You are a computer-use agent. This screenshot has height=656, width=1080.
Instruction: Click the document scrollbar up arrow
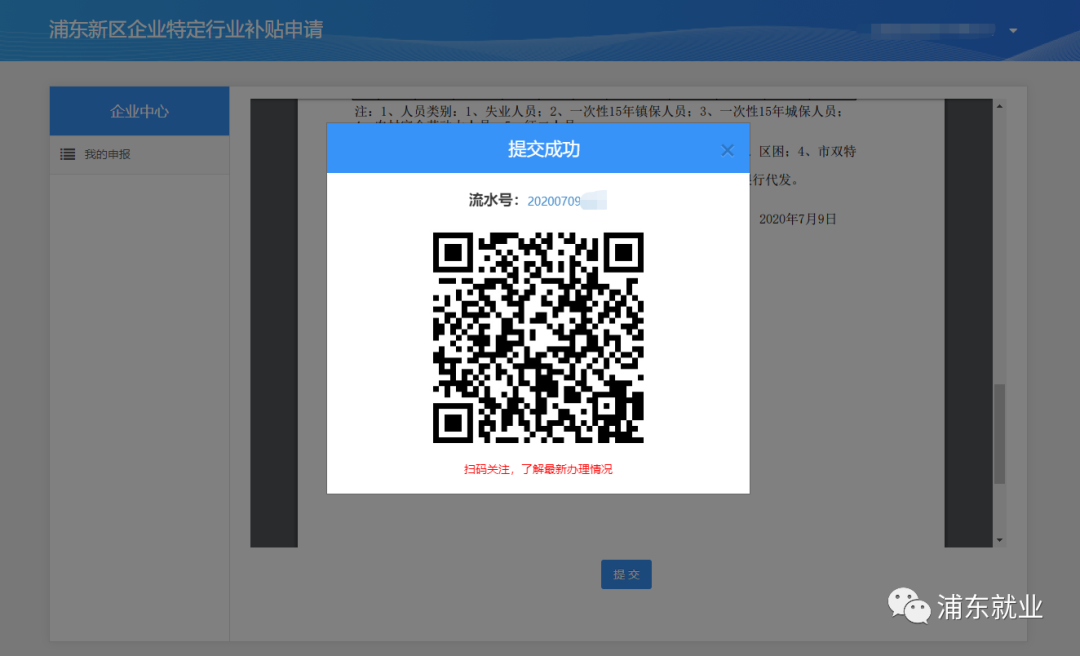pyautogui.click(x=999, y=106)
